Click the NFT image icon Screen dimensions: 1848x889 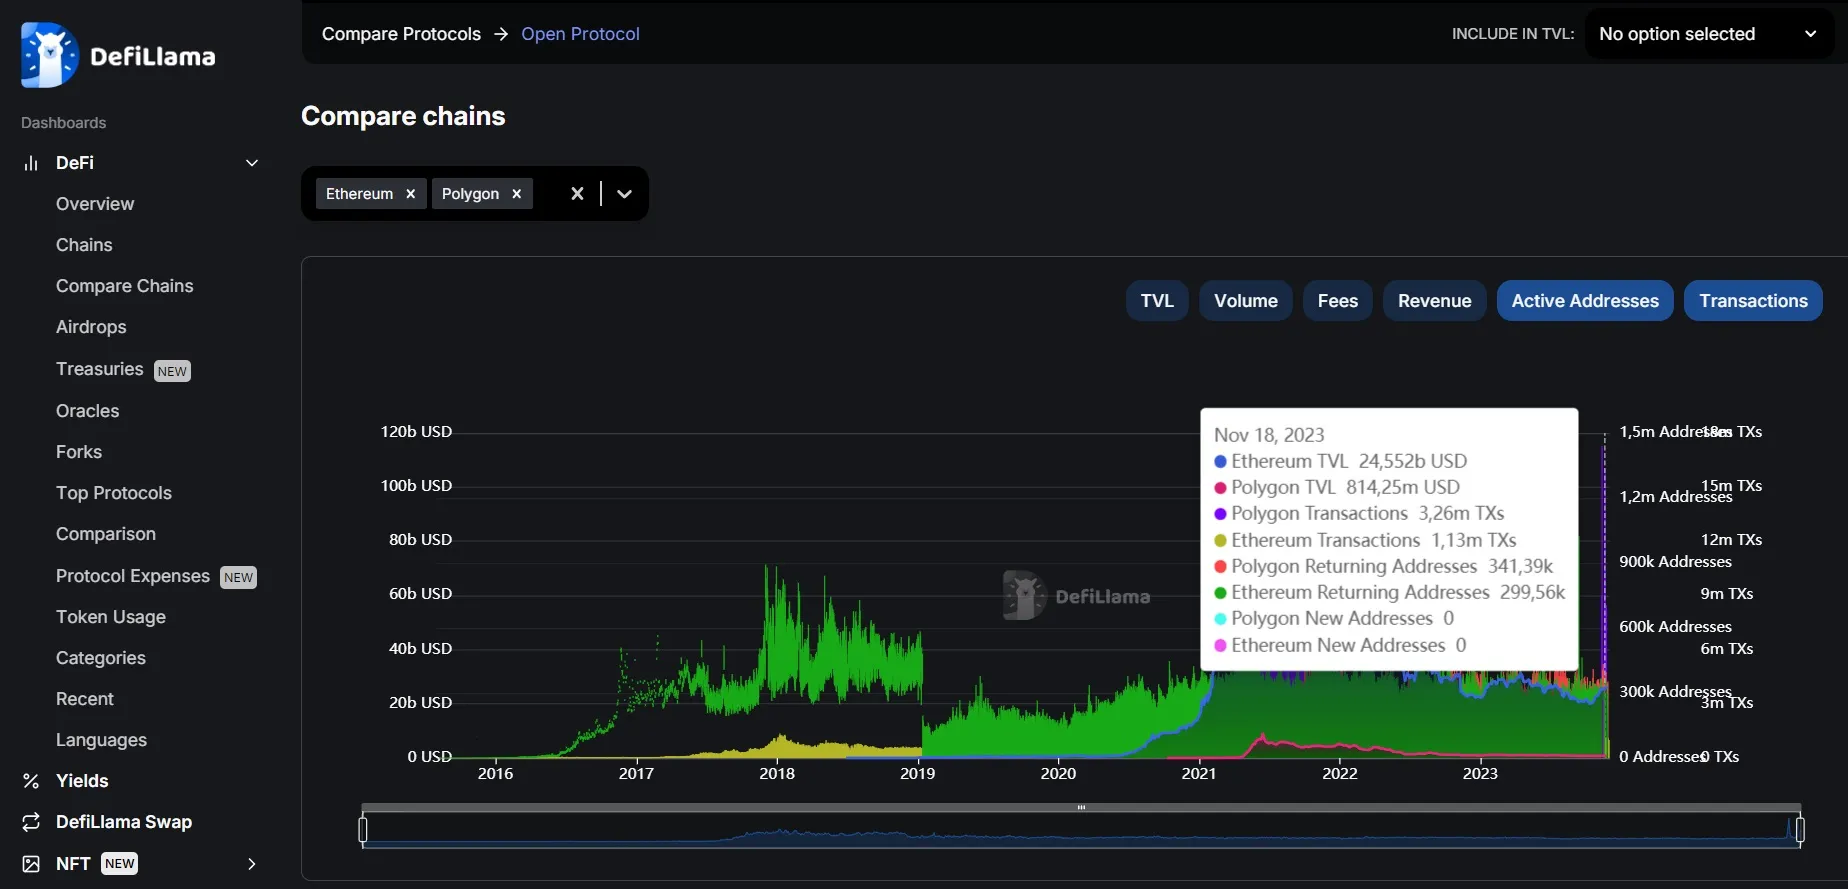31,864
